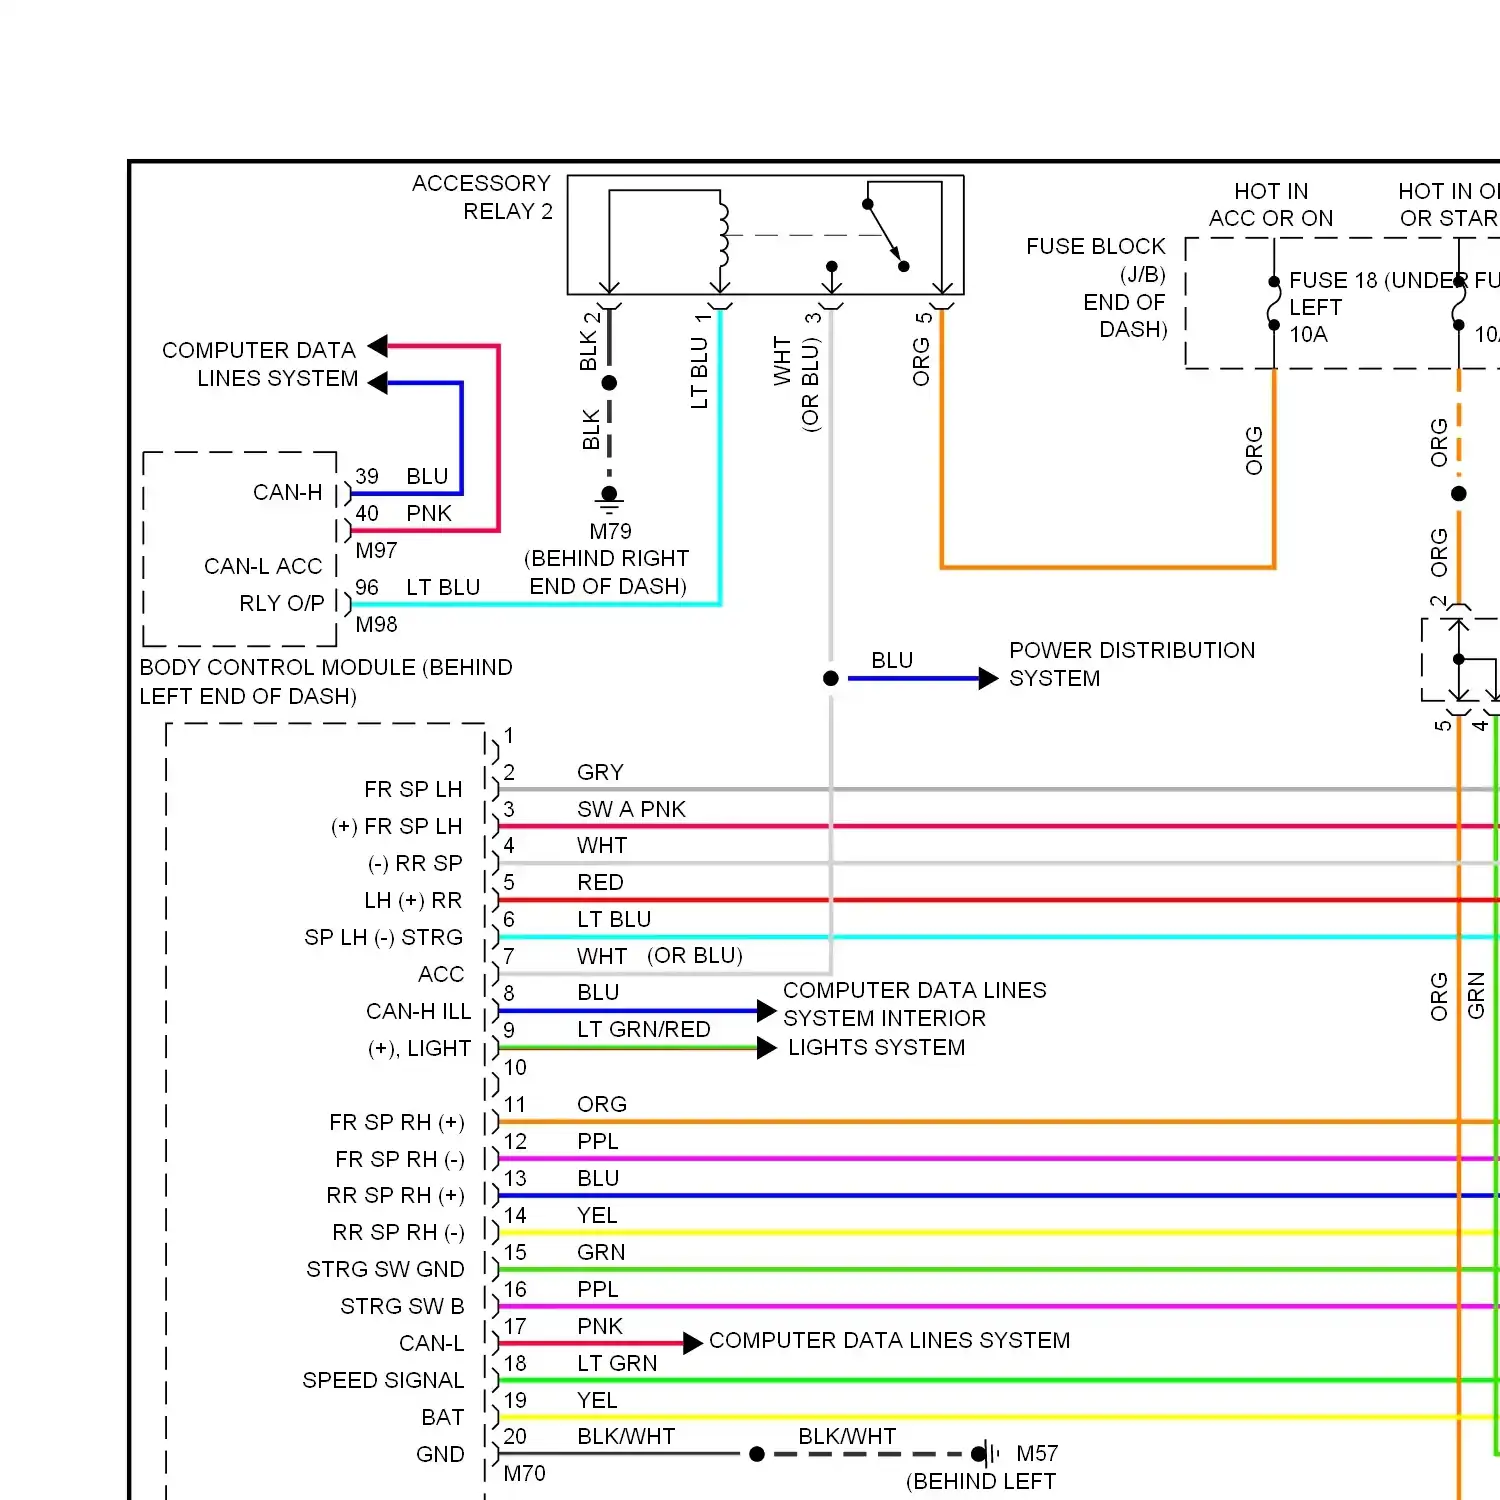Select the WHT wire label at pin 4

coord(602,845)
